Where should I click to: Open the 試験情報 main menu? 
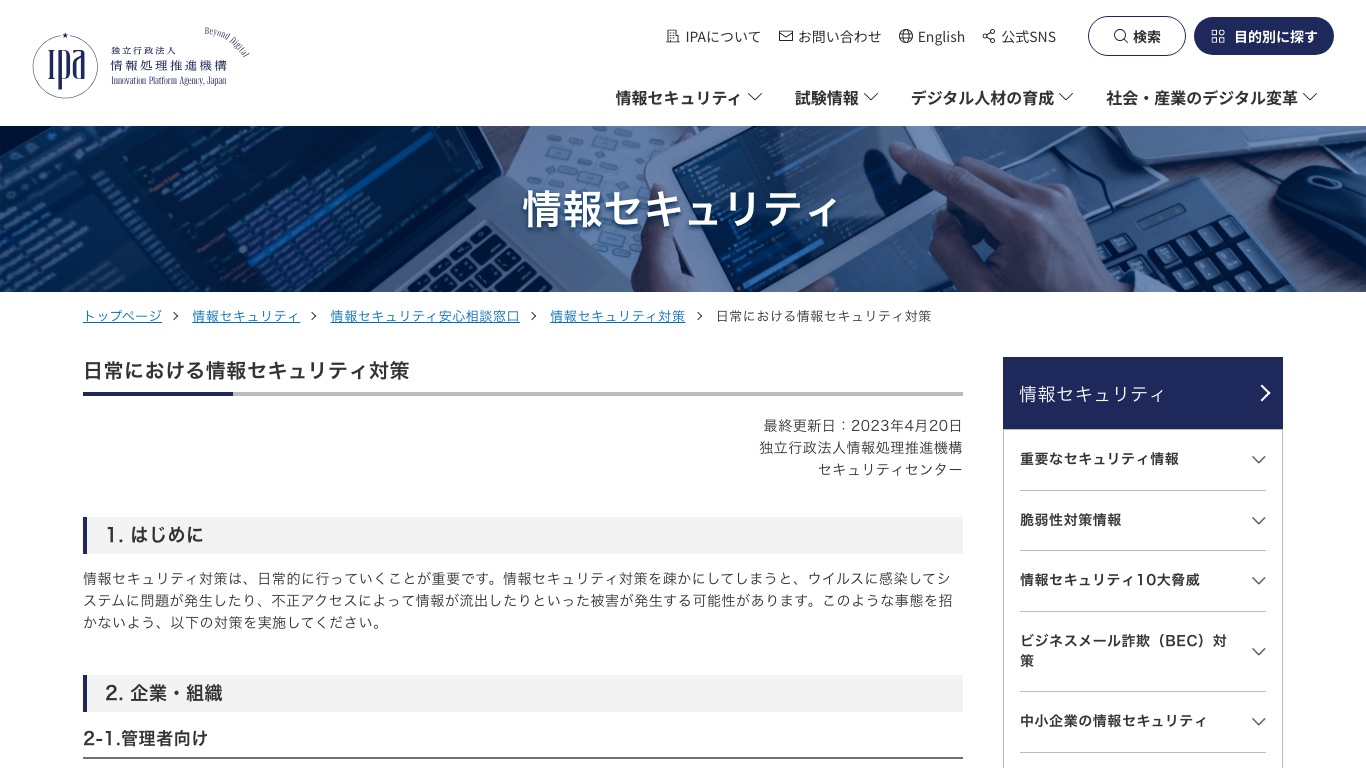(x=837, y=97)
